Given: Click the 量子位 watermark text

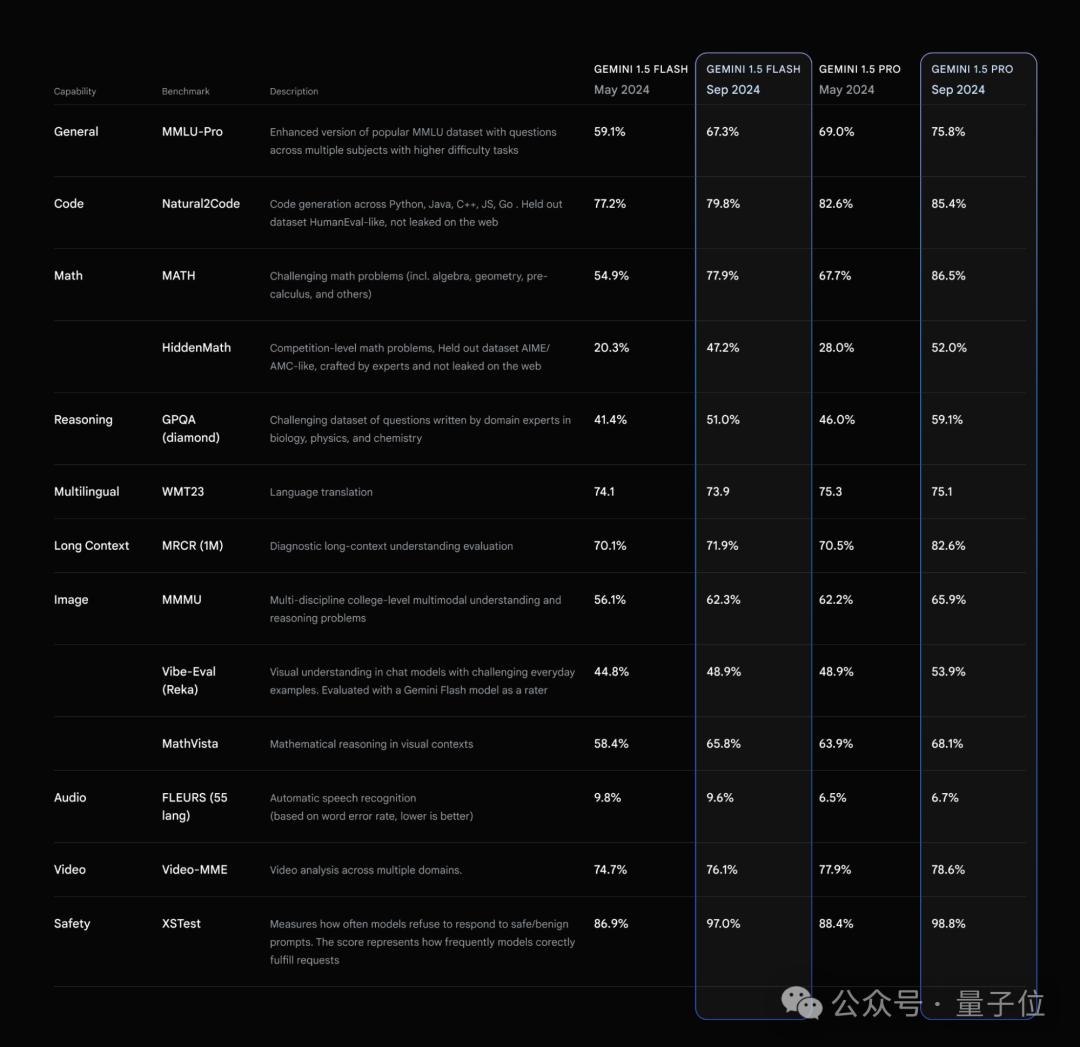Looking at the screenshot, I should point(1000,1003).
